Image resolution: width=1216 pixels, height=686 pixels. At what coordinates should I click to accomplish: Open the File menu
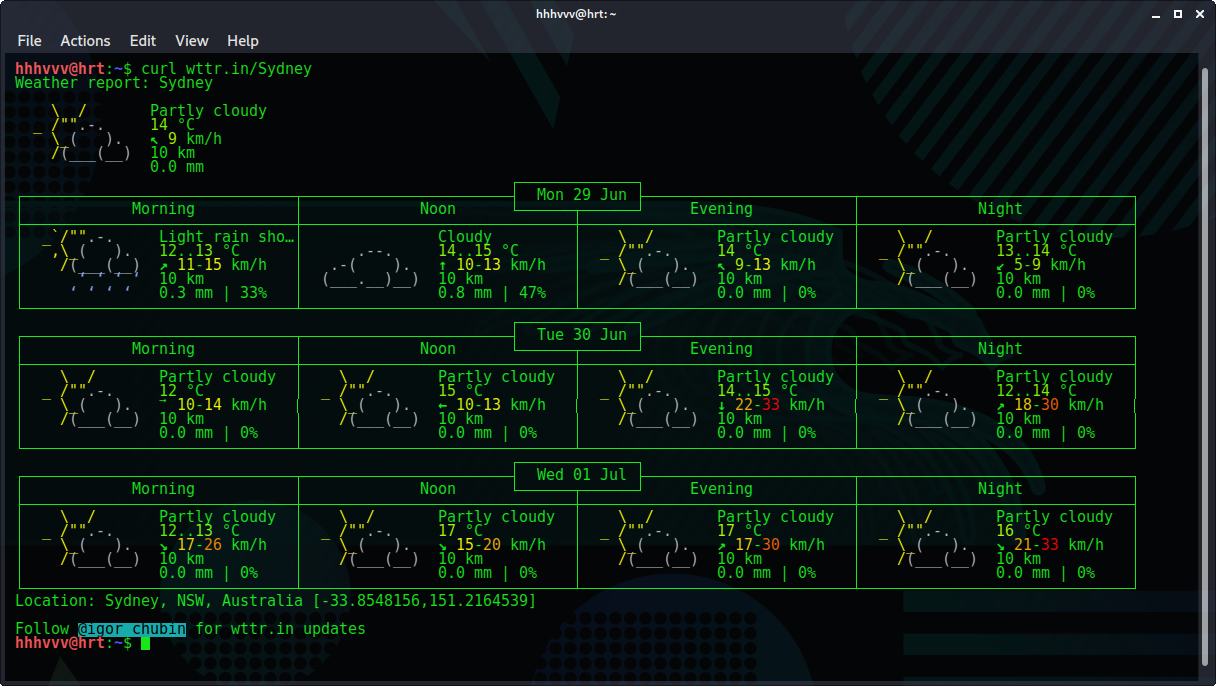tap(30, 41)
